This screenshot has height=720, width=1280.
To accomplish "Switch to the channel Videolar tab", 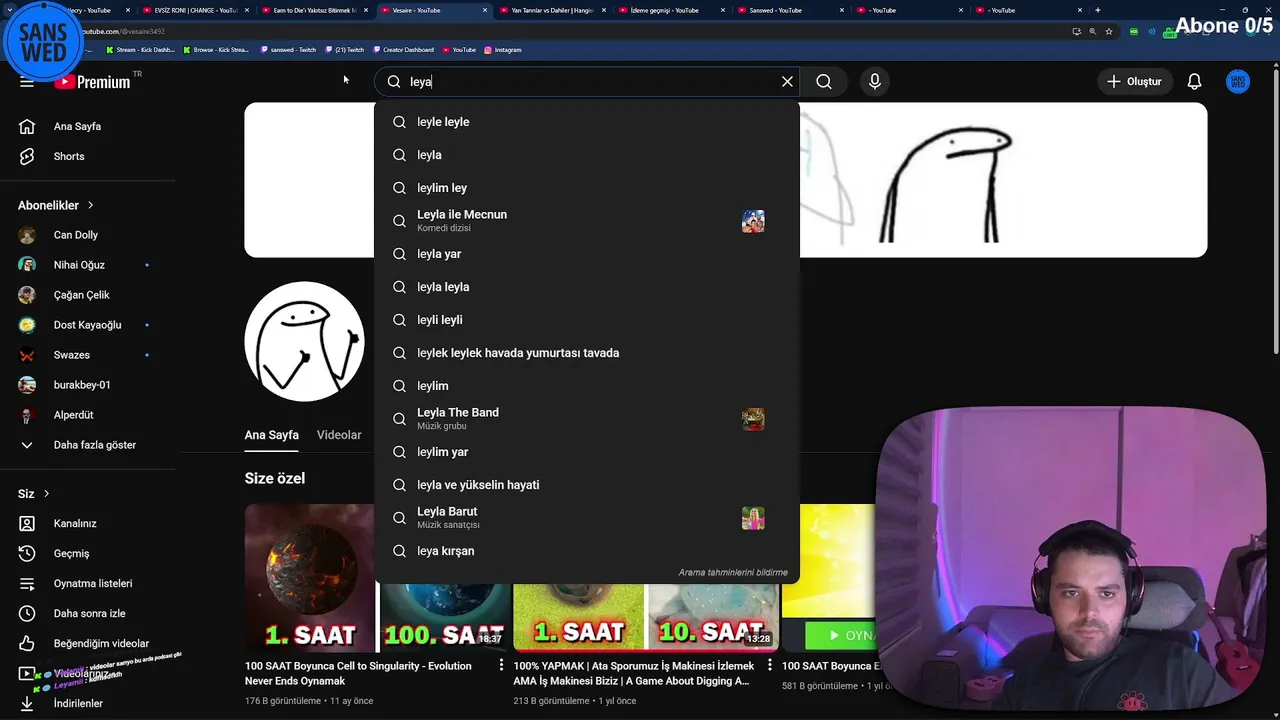I will pos(339,435).
